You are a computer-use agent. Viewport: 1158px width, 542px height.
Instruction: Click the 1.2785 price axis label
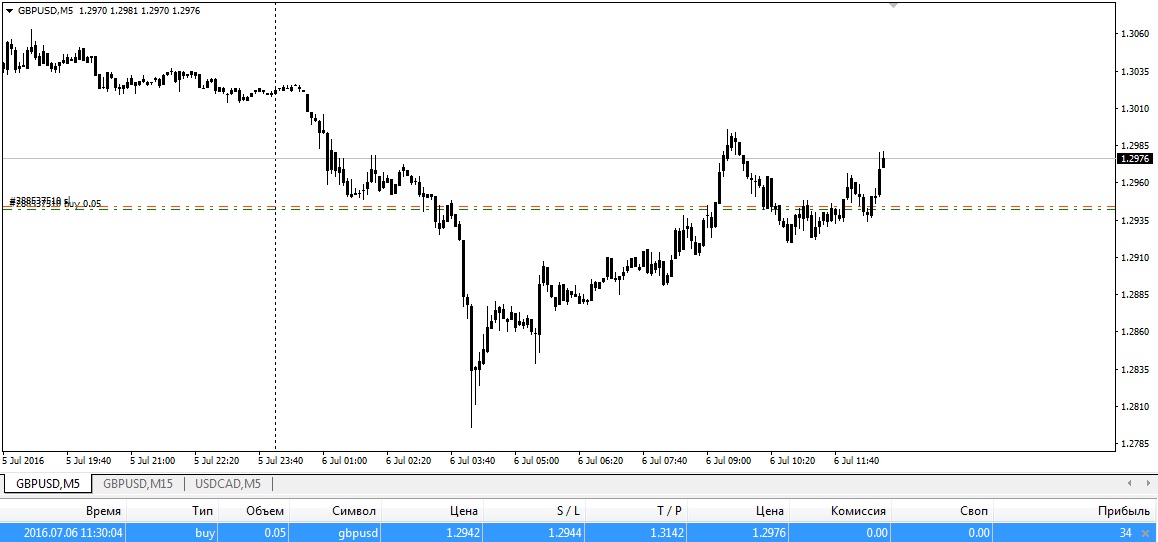(x=1134, y=444)
